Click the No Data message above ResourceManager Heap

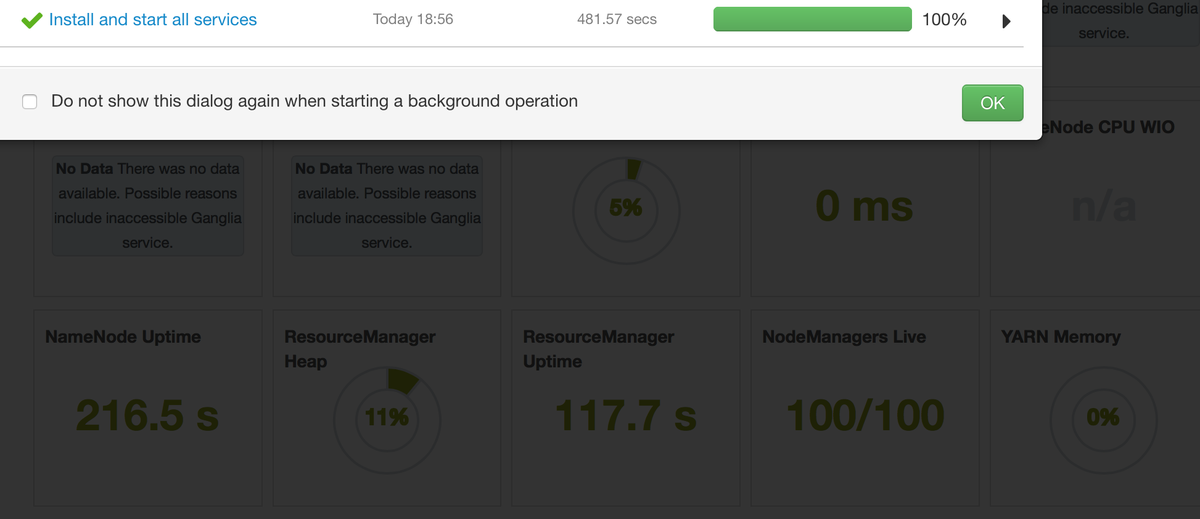[x=386, y=206]
